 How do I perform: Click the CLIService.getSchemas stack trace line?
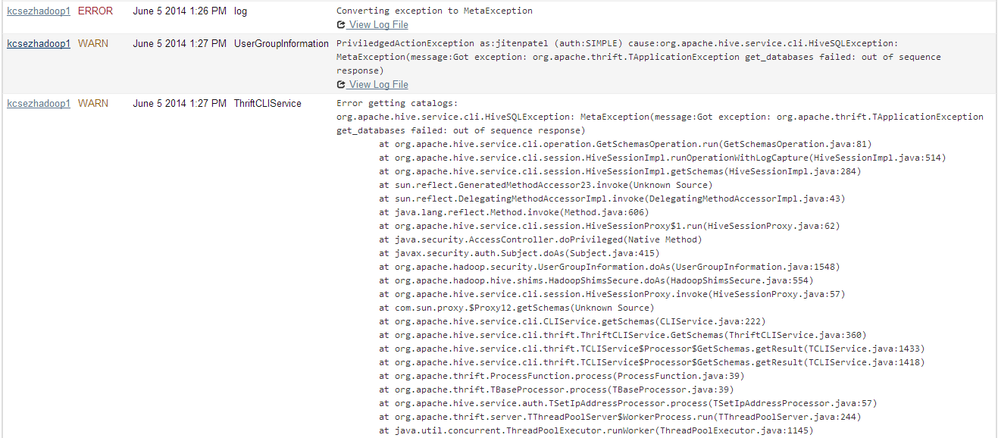coord(572,321)
